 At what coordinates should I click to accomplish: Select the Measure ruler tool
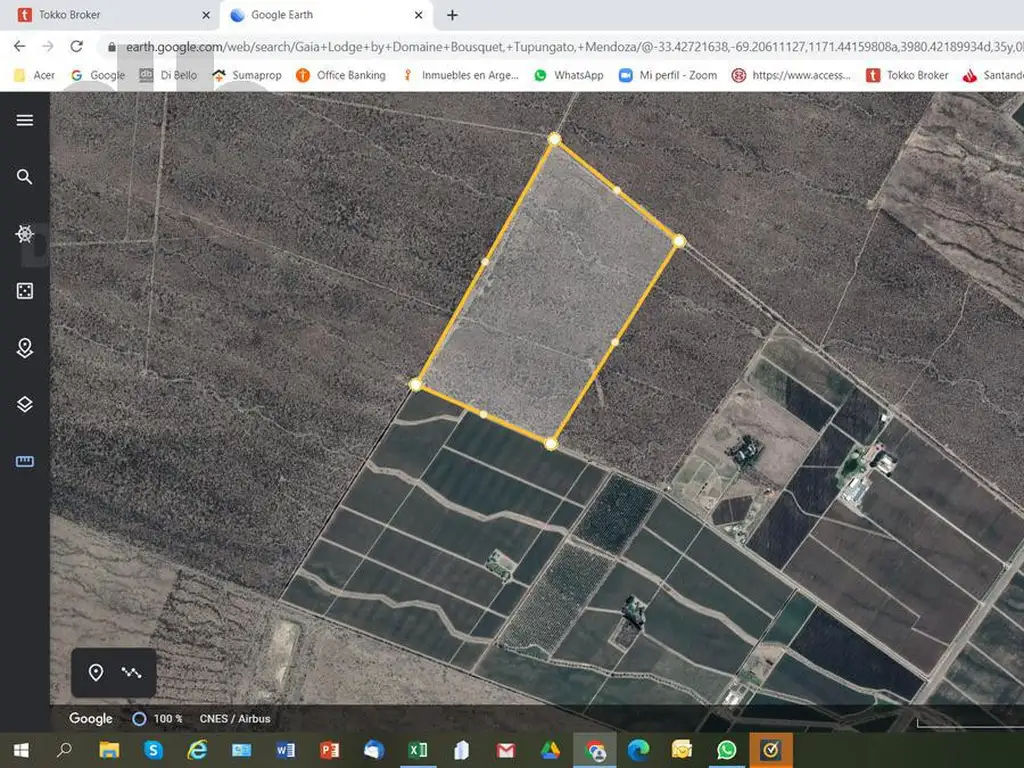pyautogui.click(x=25, y=461)
